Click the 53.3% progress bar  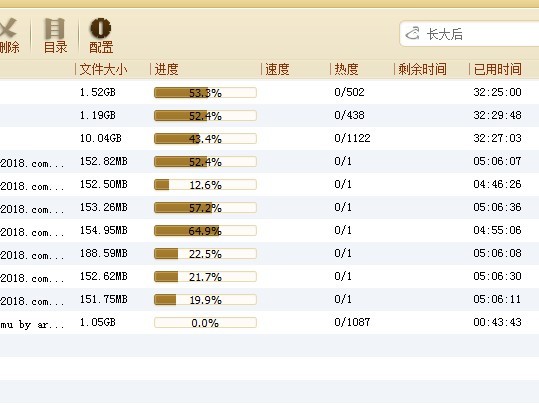(205, 92)
